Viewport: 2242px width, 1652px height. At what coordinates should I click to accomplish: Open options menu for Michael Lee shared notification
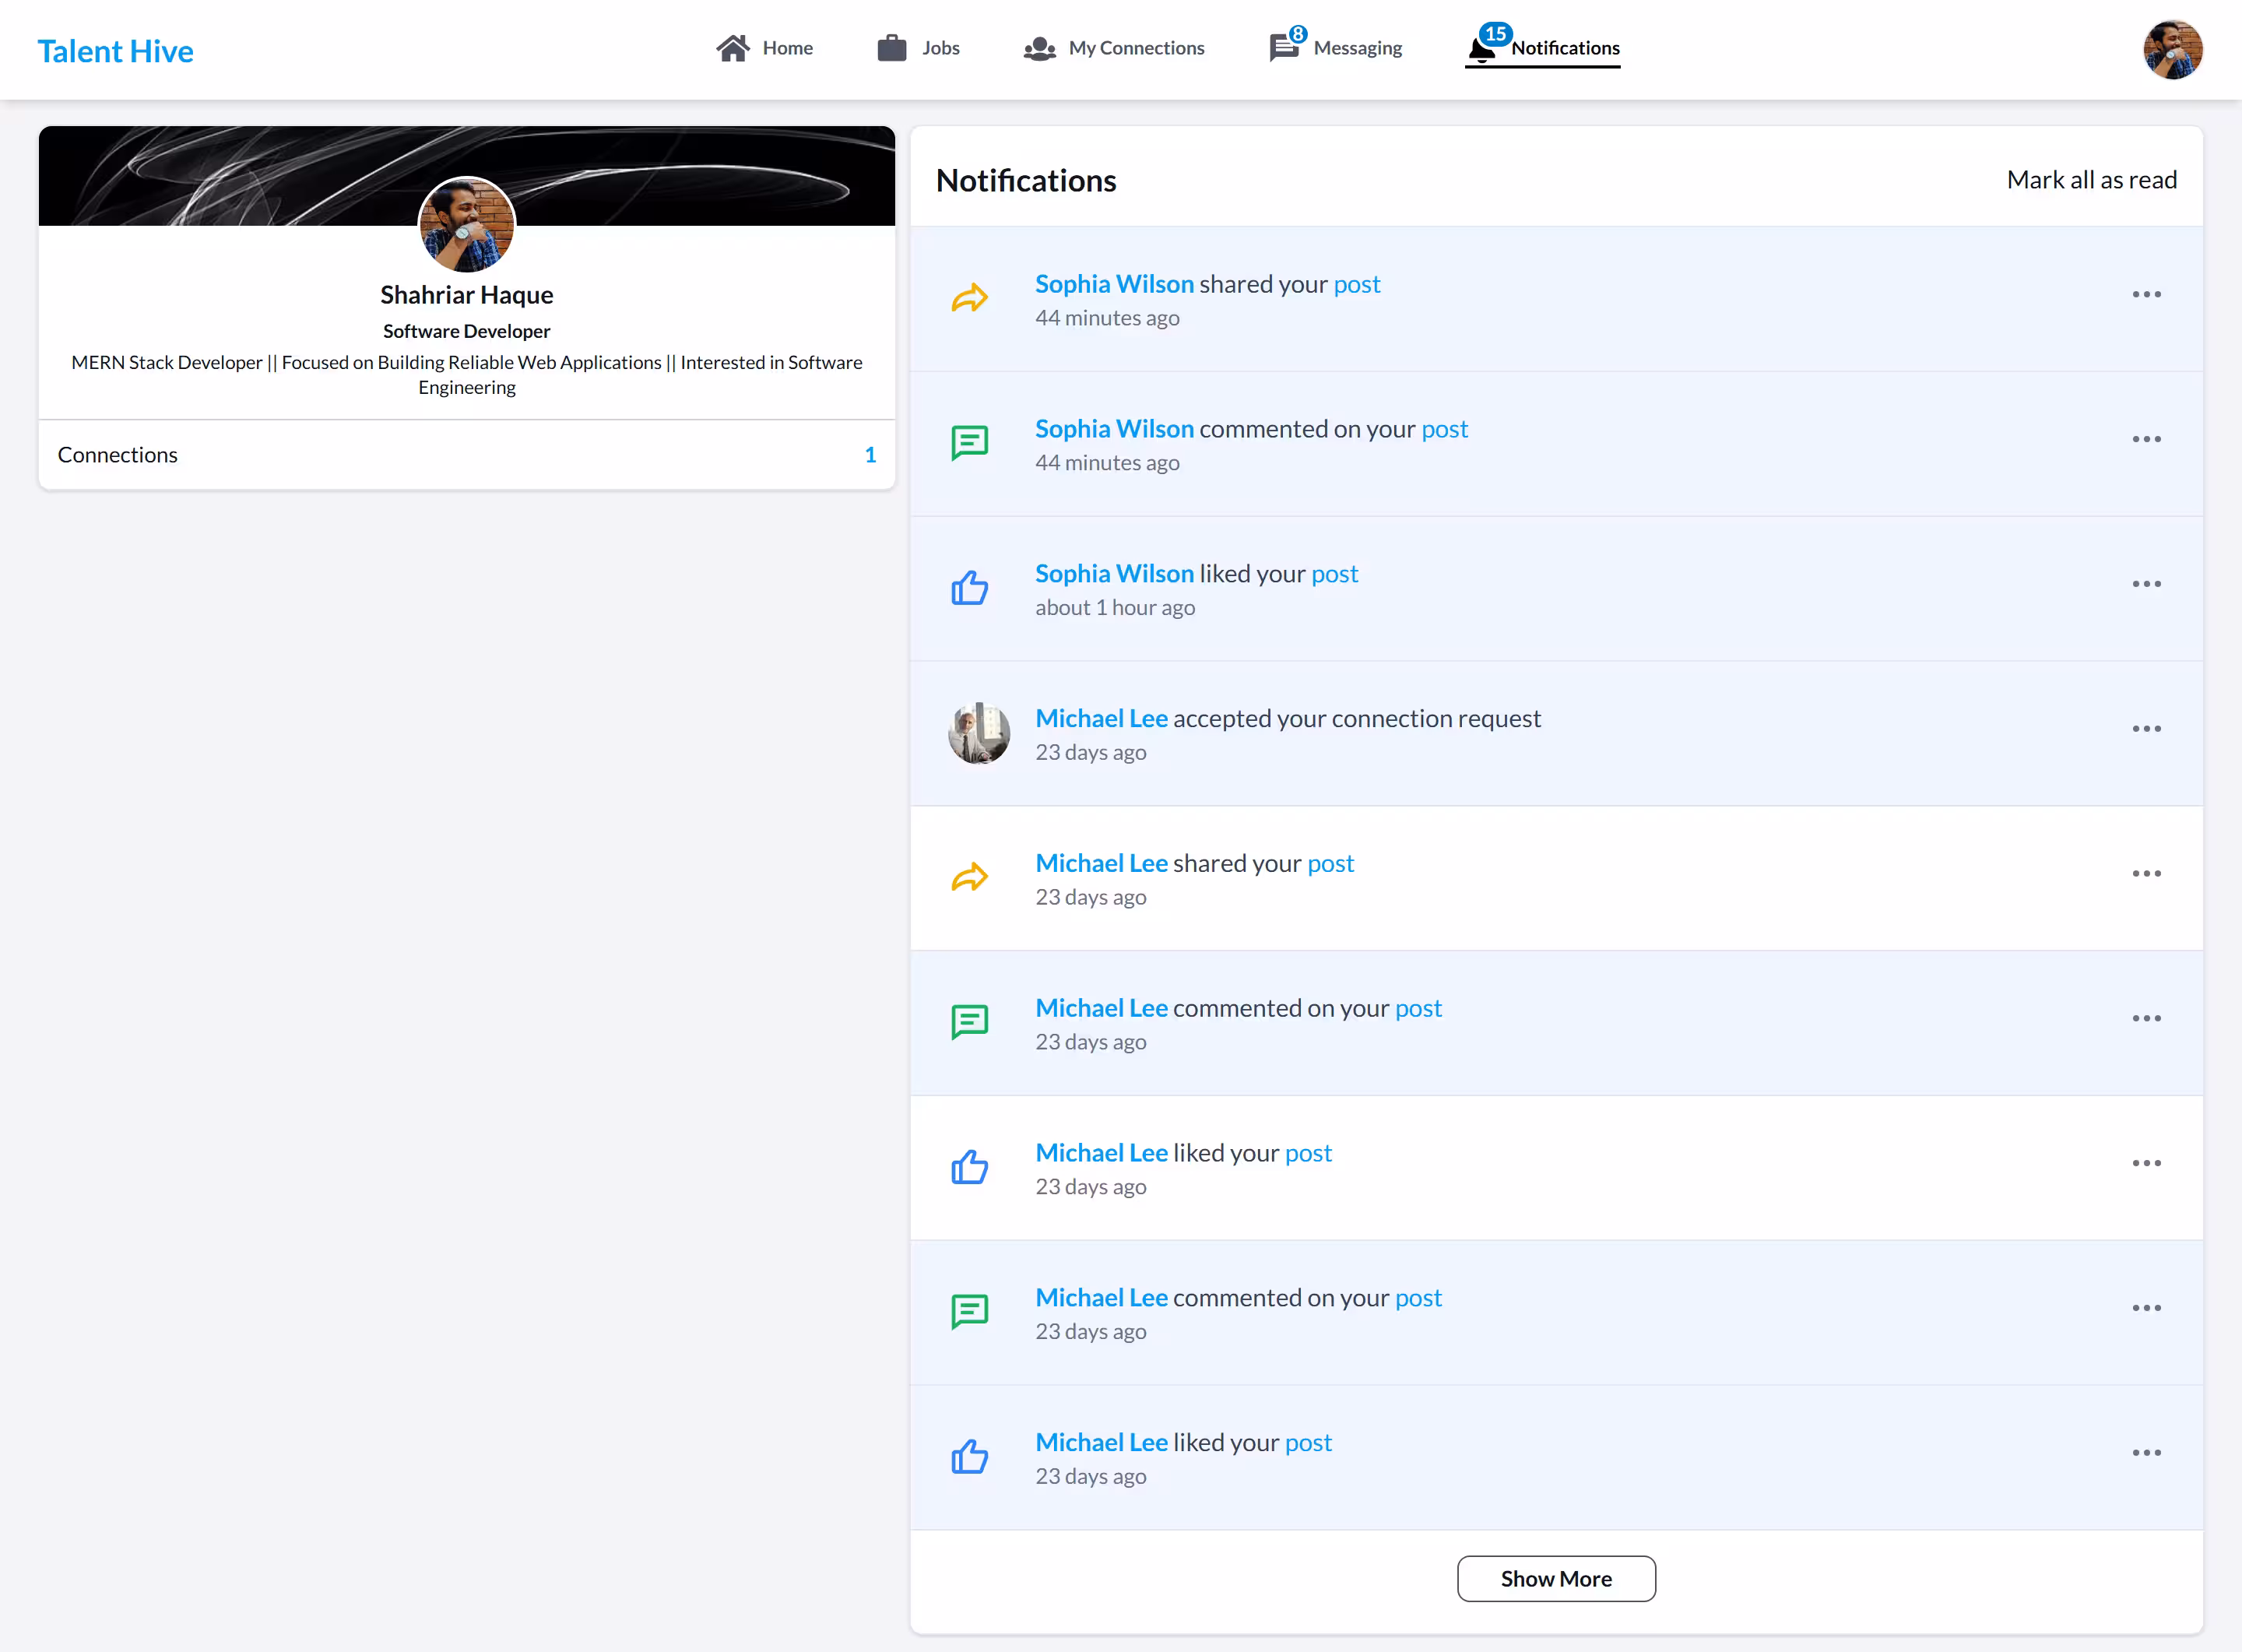coord(2146,874)
